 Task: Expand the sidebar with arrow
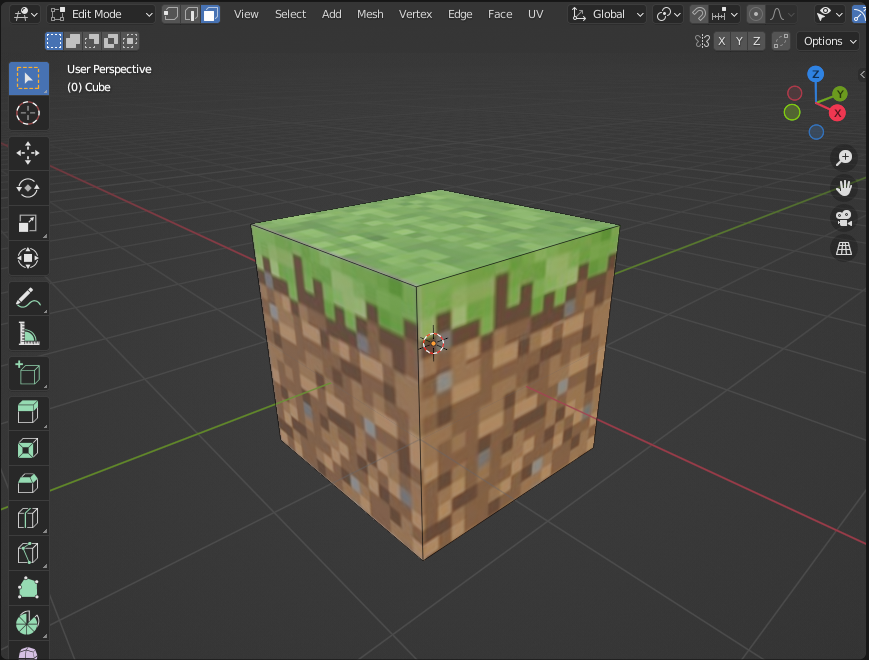click(863, 74)
